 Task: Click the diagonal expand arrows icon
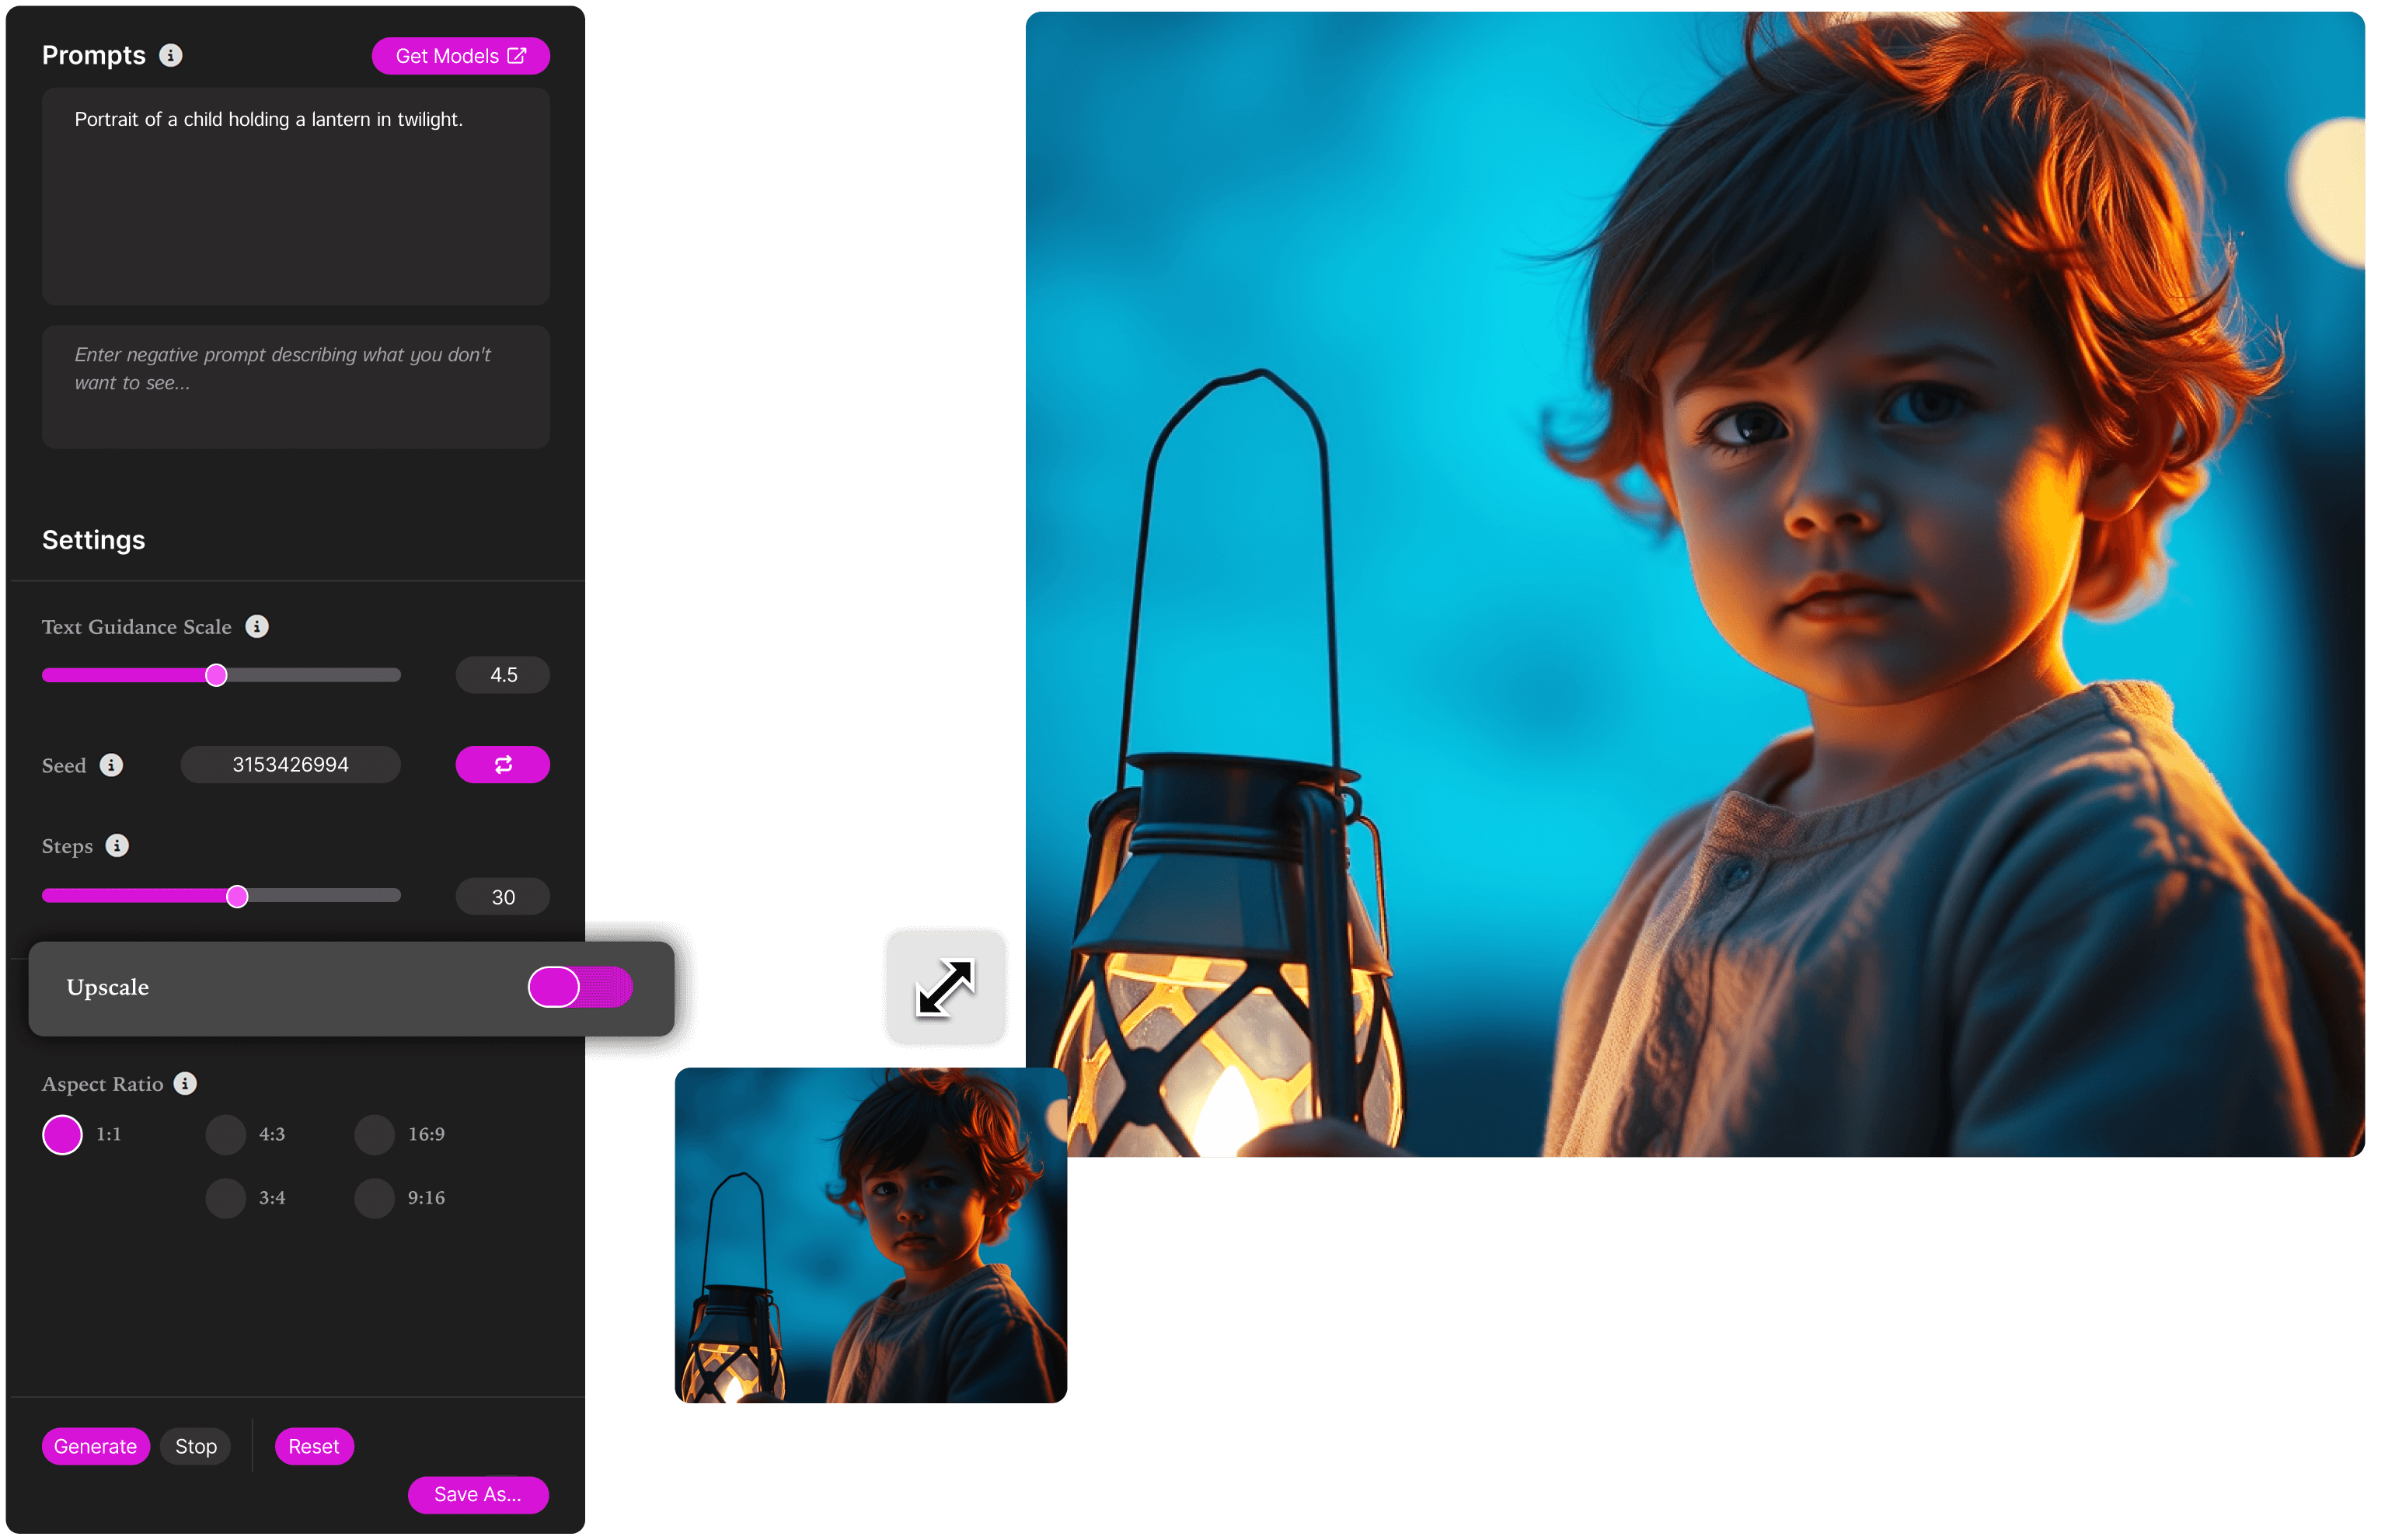click(x=945, y=987)
